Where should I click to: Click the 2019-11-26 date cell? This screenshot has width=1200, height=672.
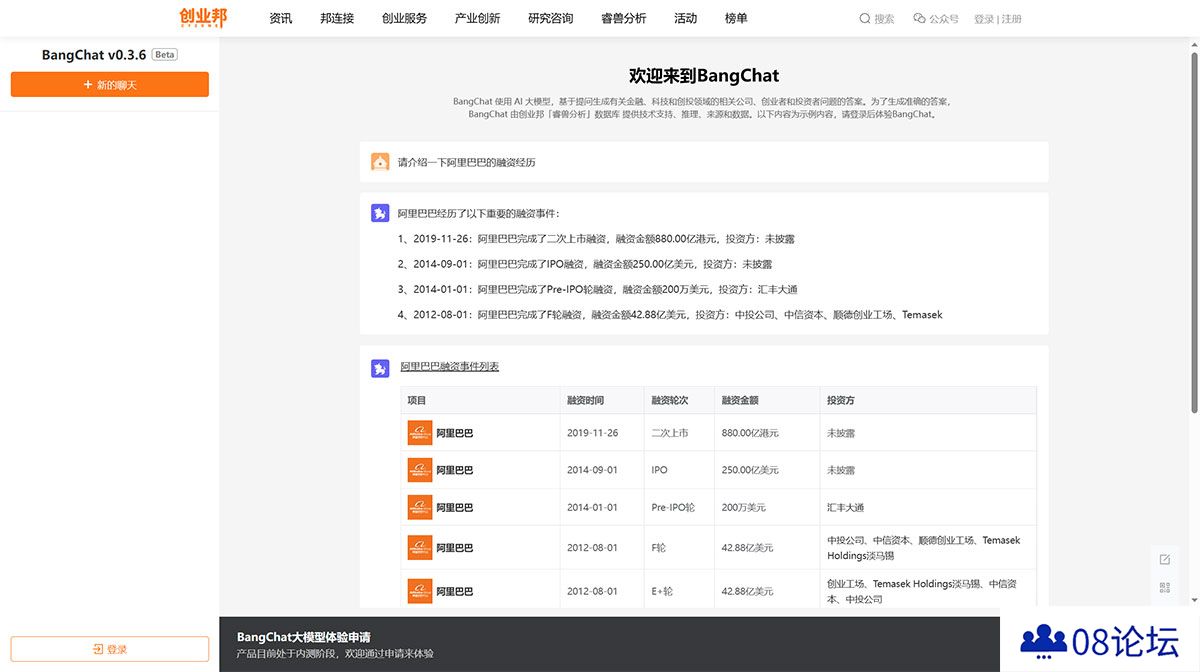pos(592,433)
